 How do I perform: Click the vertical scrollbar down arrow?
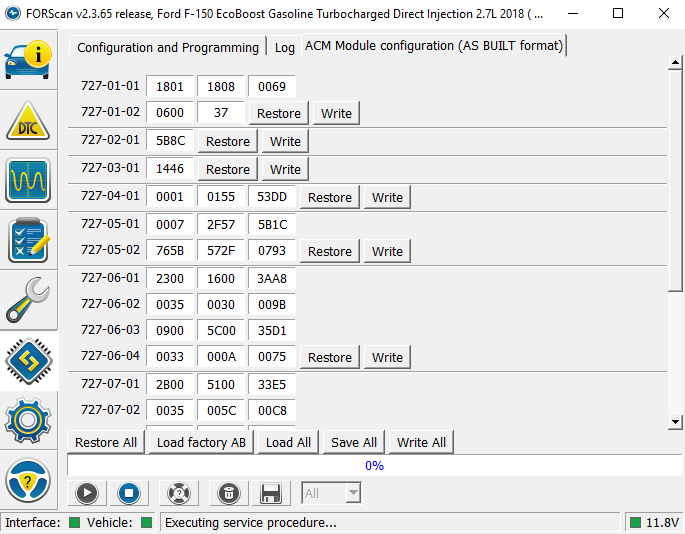click(x=675, y=422)
